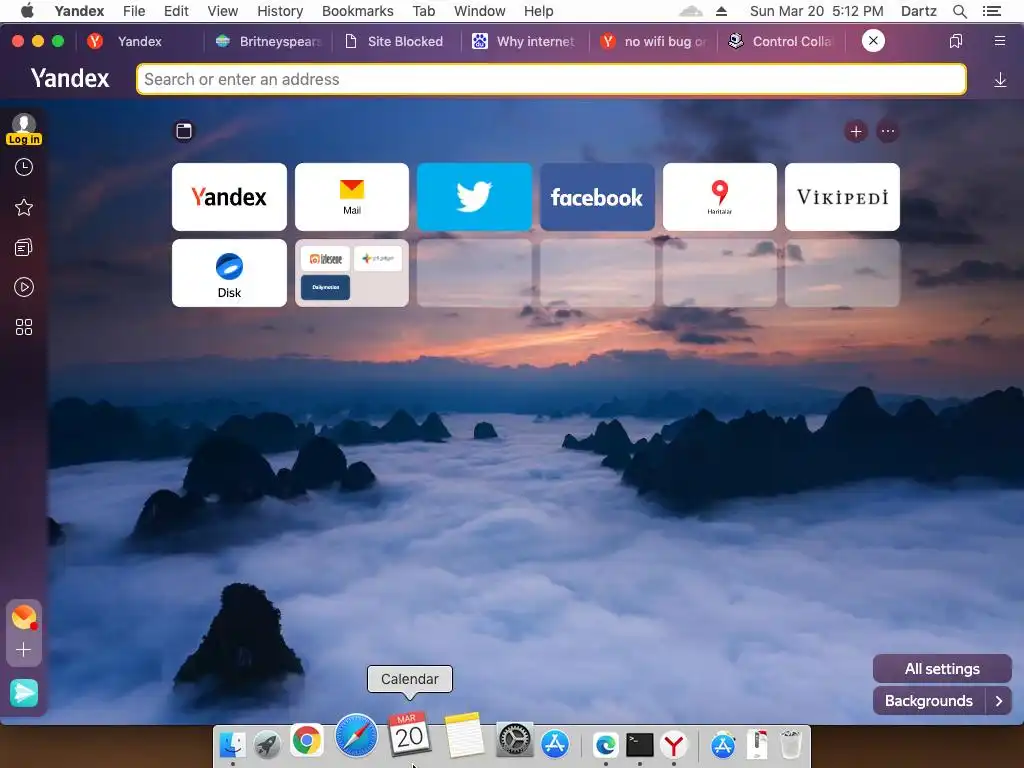Image resolution: width=1024 pixels, height=768 pixels.
Task: Open System Preferences from the Dock
Action: click(515, 741)
